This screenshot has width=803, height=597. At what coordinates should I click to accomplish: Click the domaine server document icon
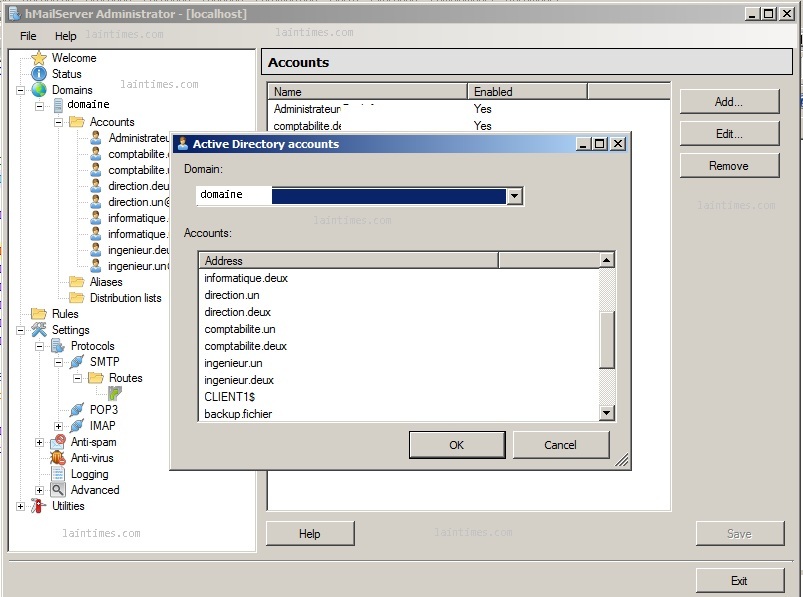click(x=58, y=105)
